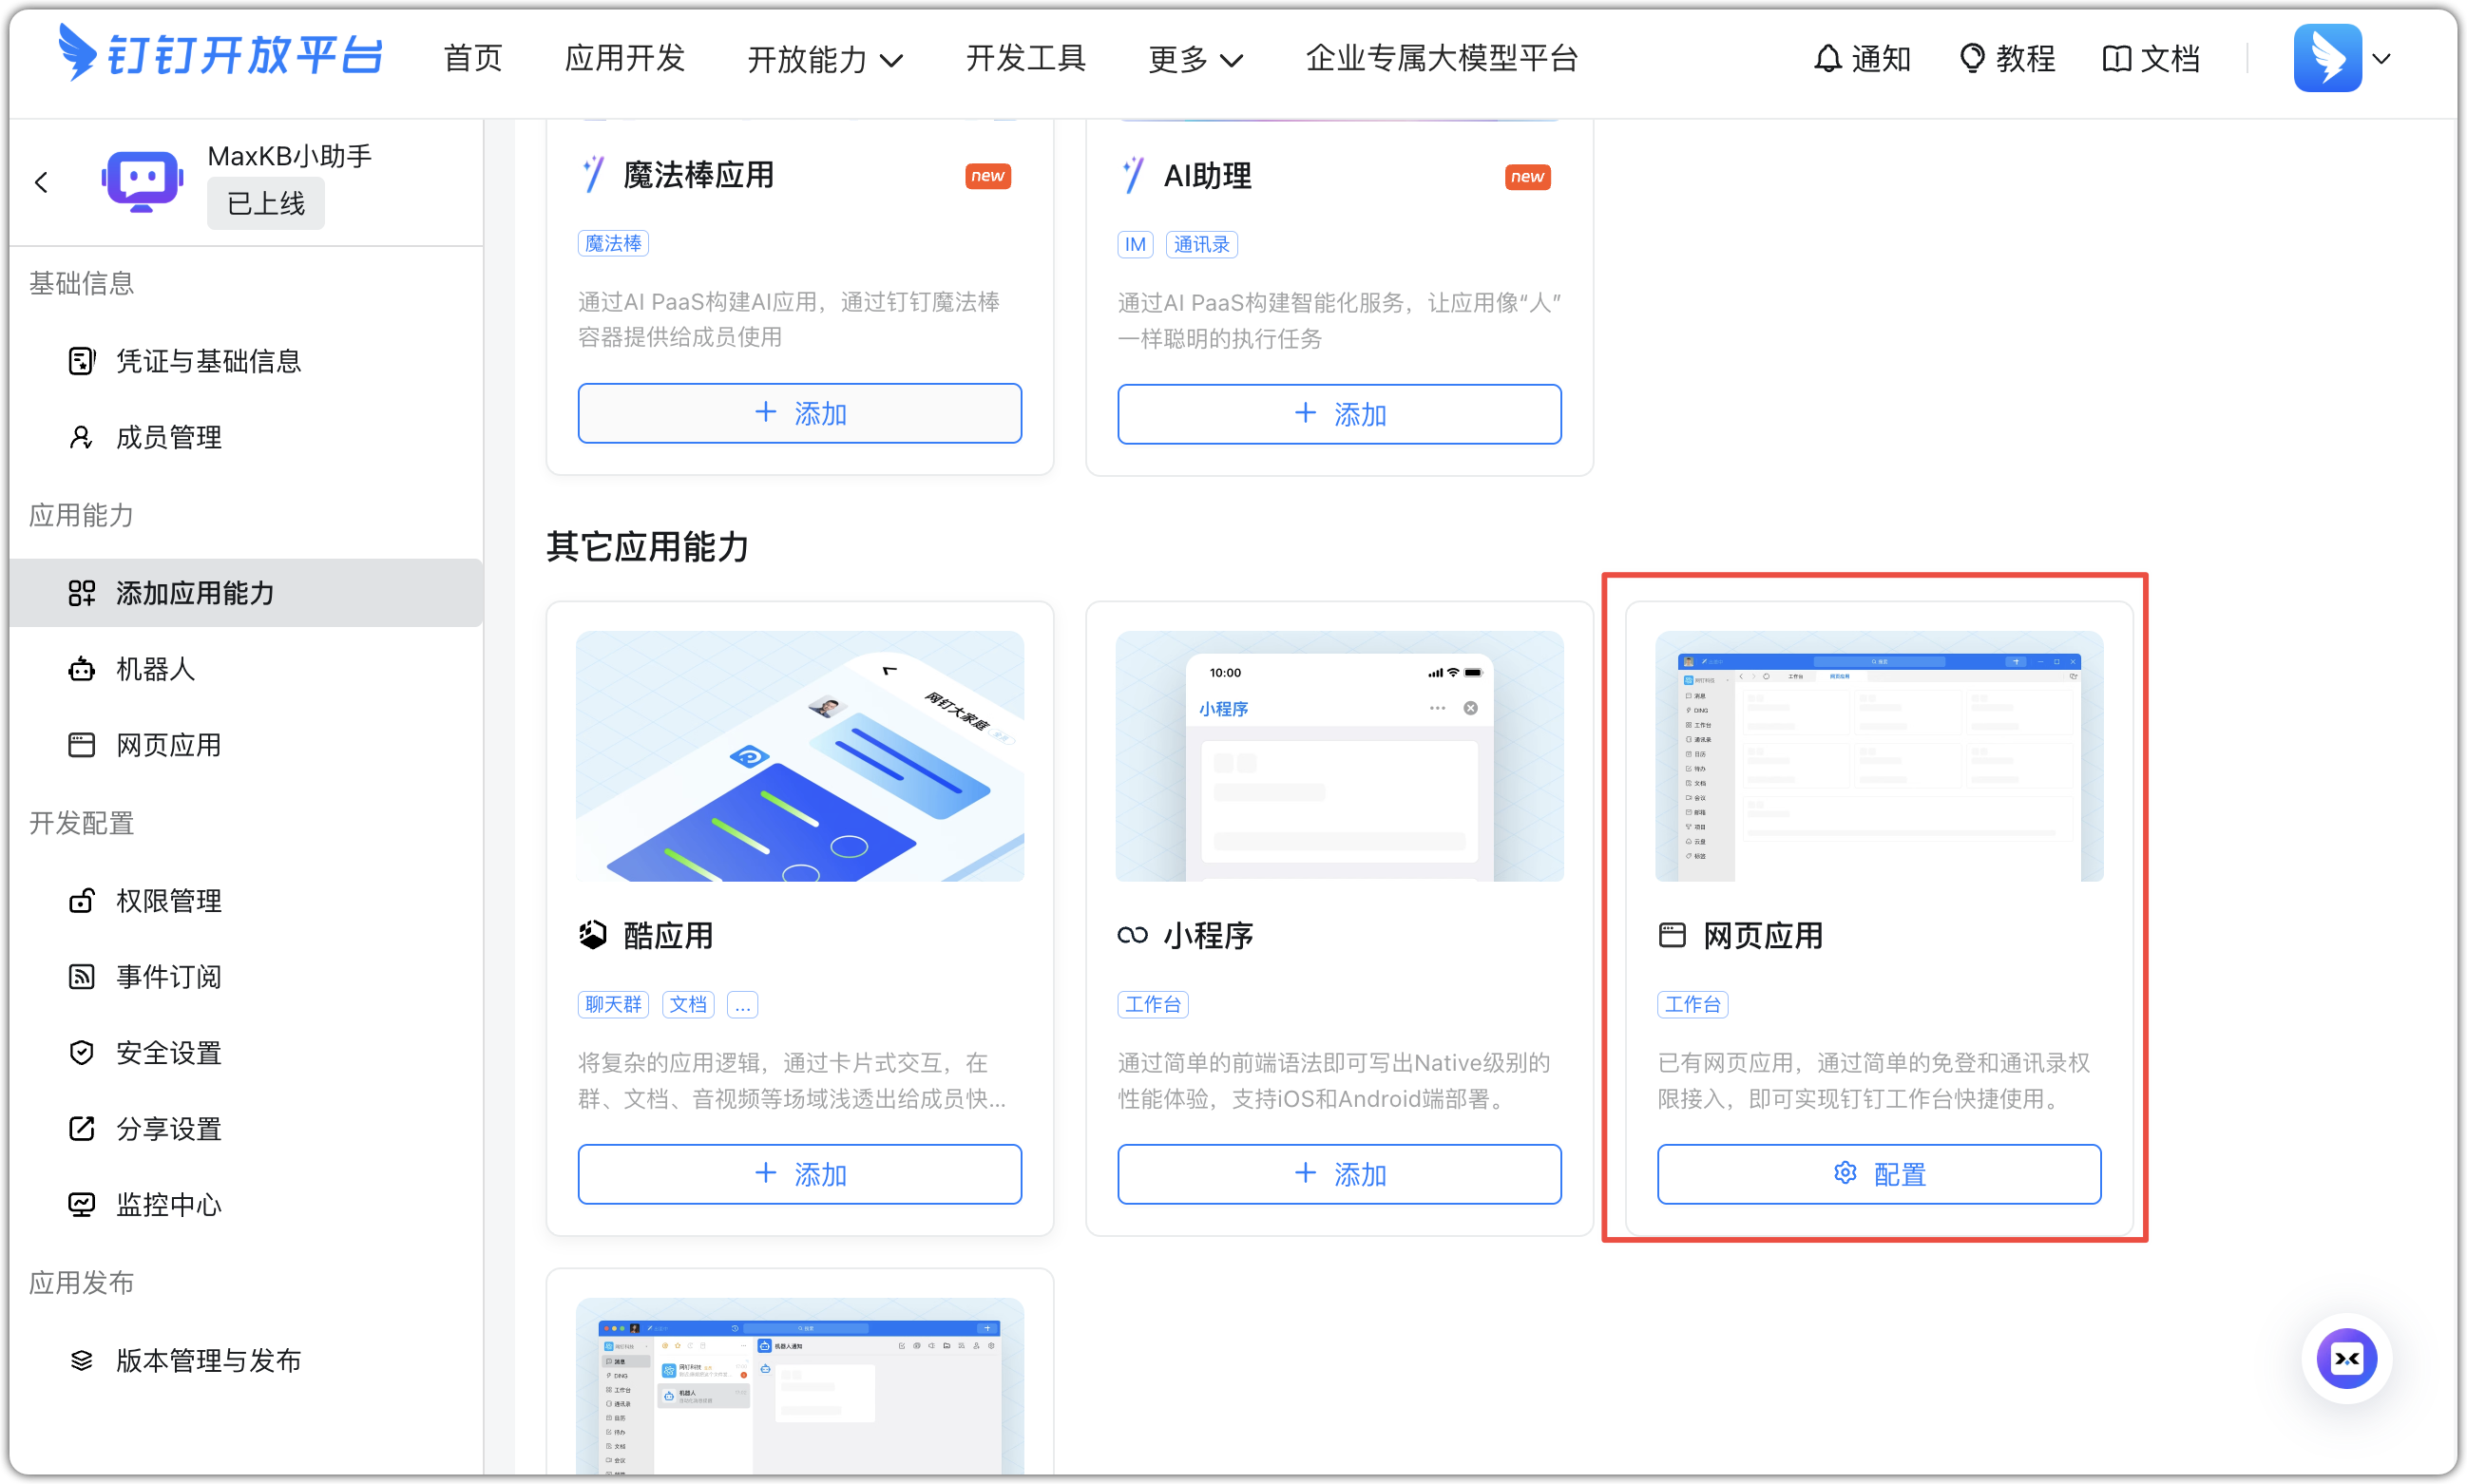This screenshot has width=2467, height=1484.
Task: Expand the 更多 navigation menu
Action: pos(1195,60)
